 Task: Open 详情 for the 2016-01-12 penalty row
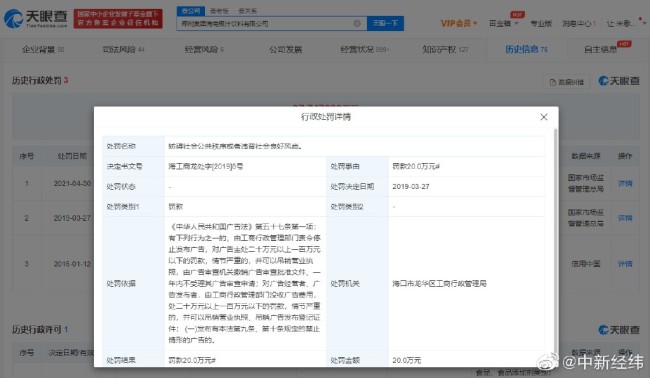pyautogui.click(x=625, y=264)
